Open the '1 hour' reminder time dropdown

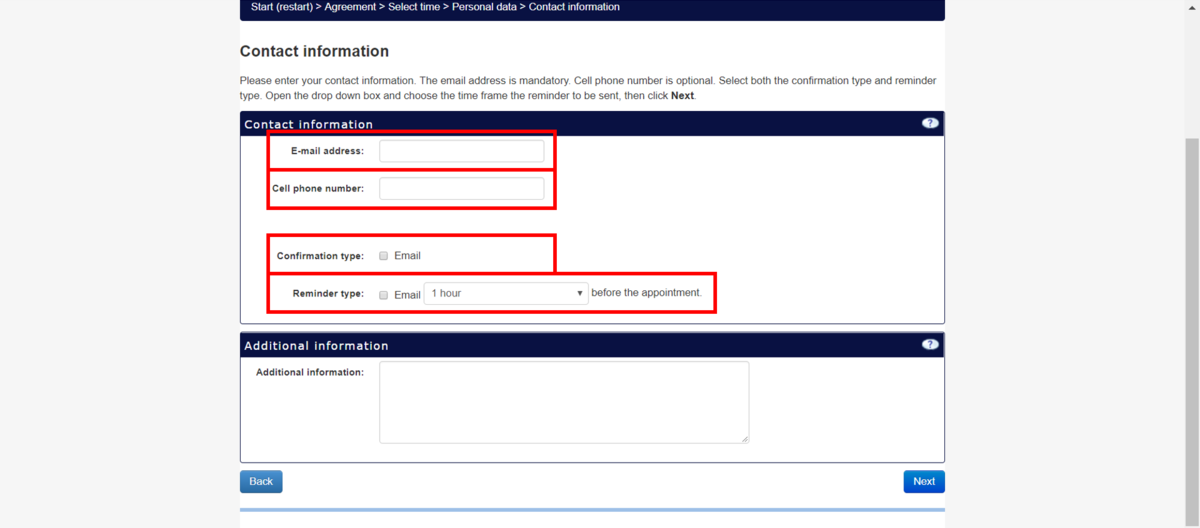pos(506,293)
